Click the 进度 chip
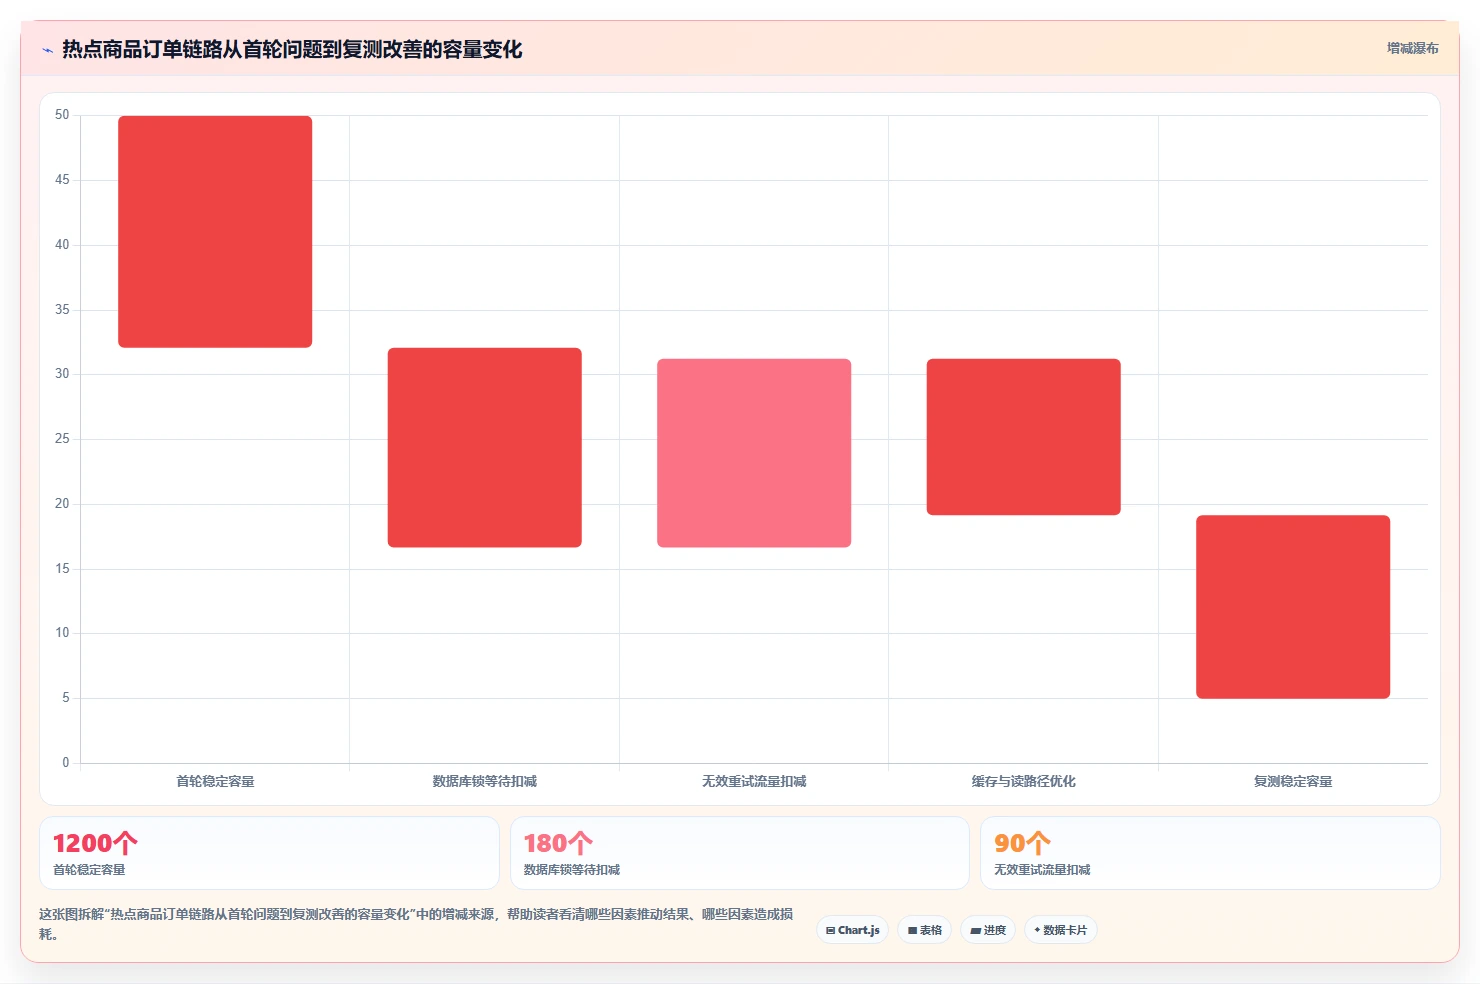 click(x=988, y=930)
